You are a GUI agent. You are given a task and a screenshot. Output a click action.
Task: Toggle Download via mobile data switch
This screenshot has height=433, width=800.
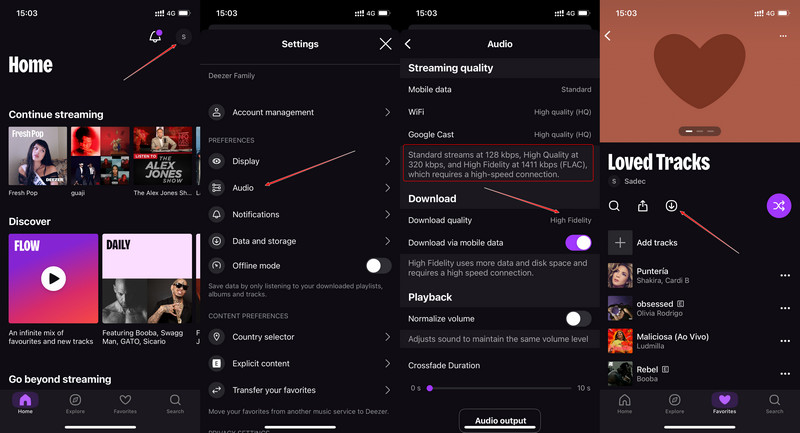[579, 243]
